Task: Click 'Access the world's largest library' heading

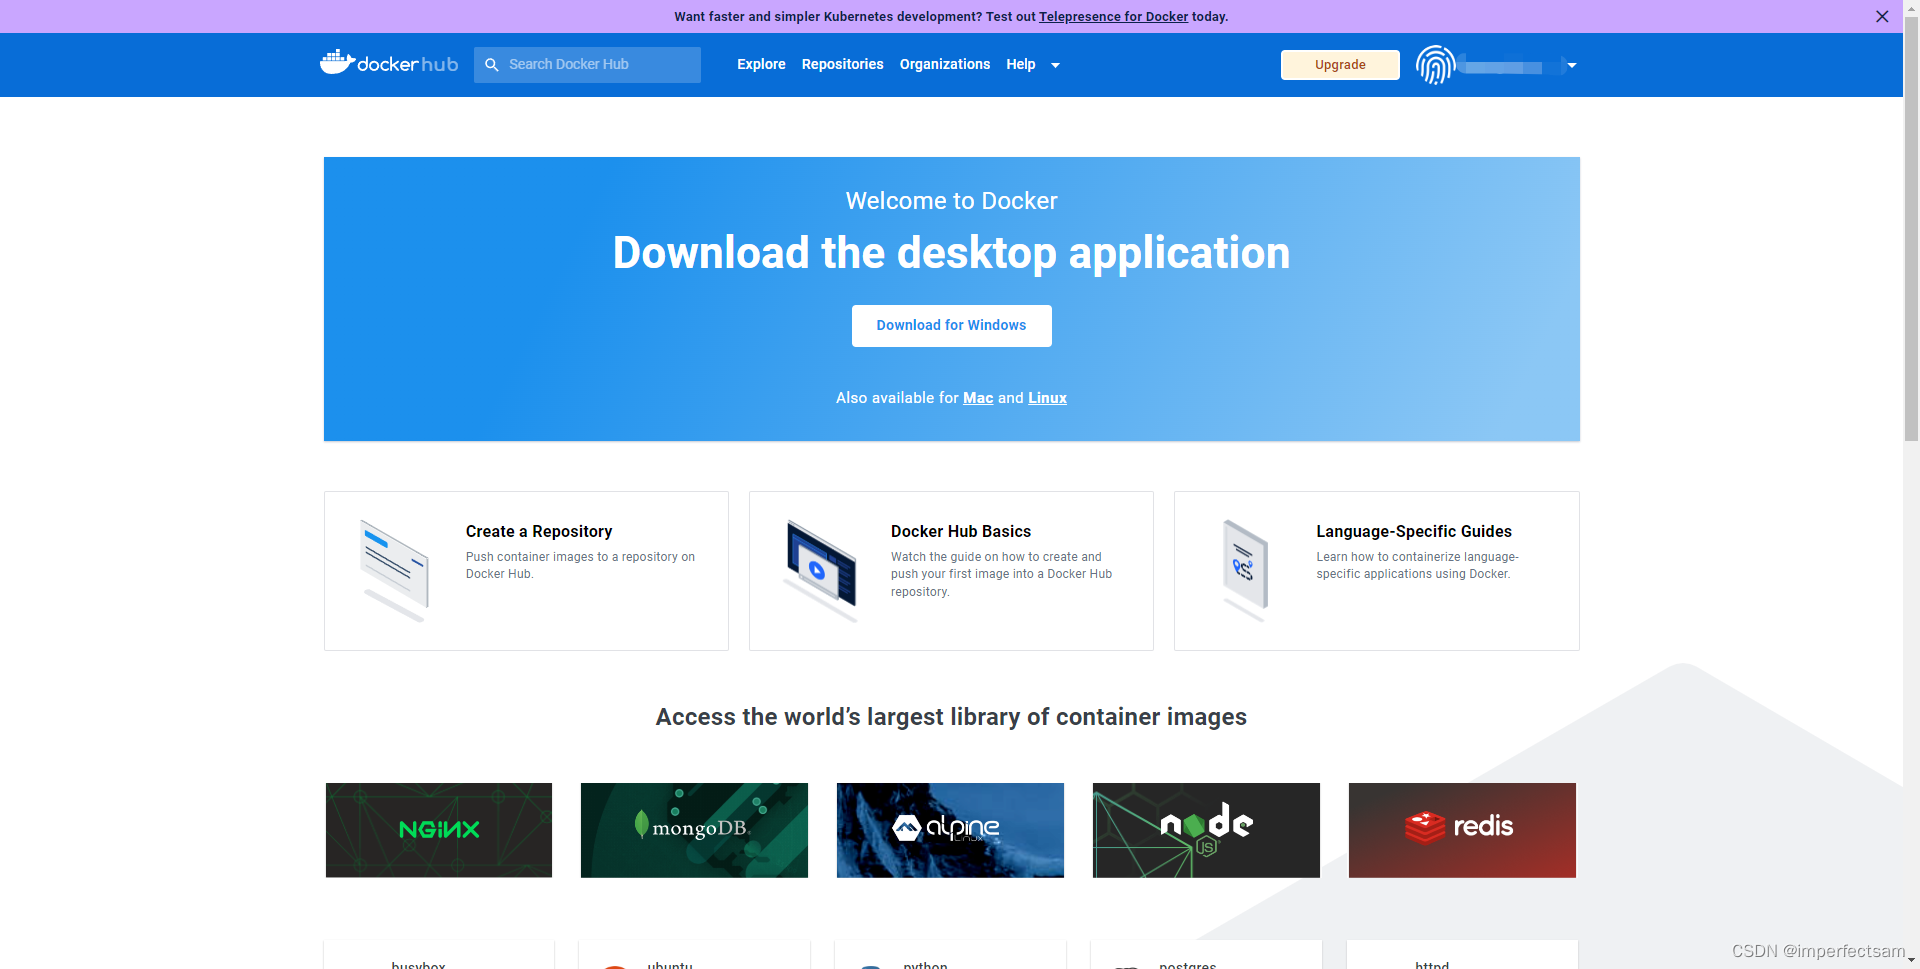Action: 951,717
